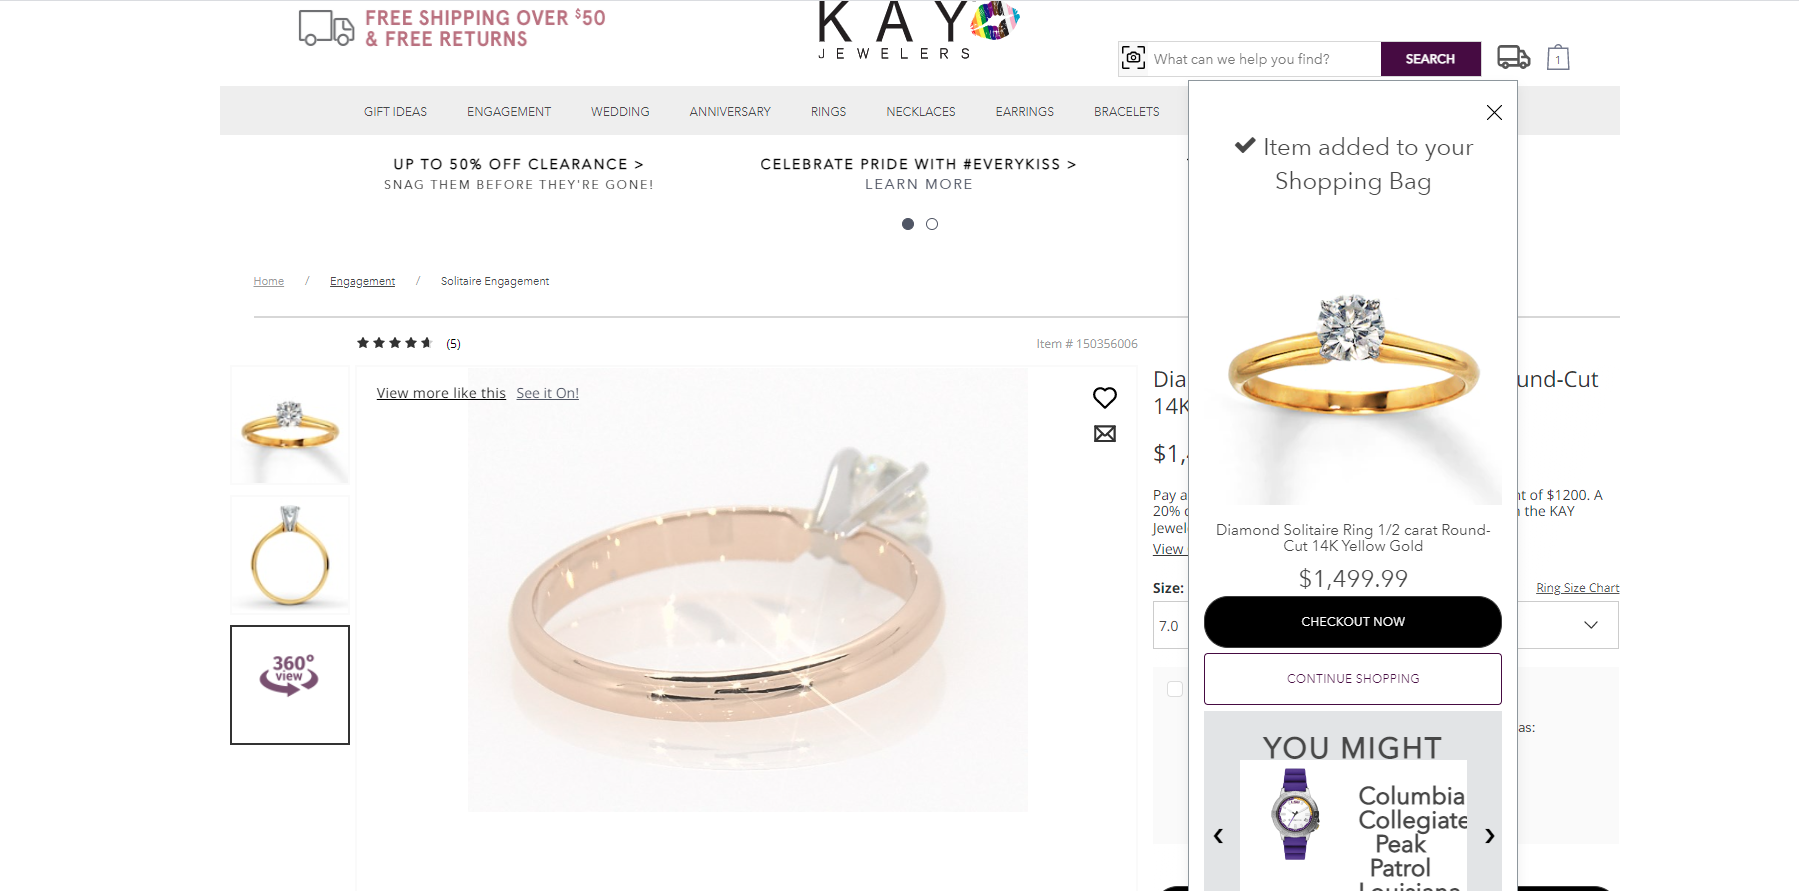Open the Necklaces menu
The height and width of the screenshot is (891, 1799).
(x=921, y=112)
